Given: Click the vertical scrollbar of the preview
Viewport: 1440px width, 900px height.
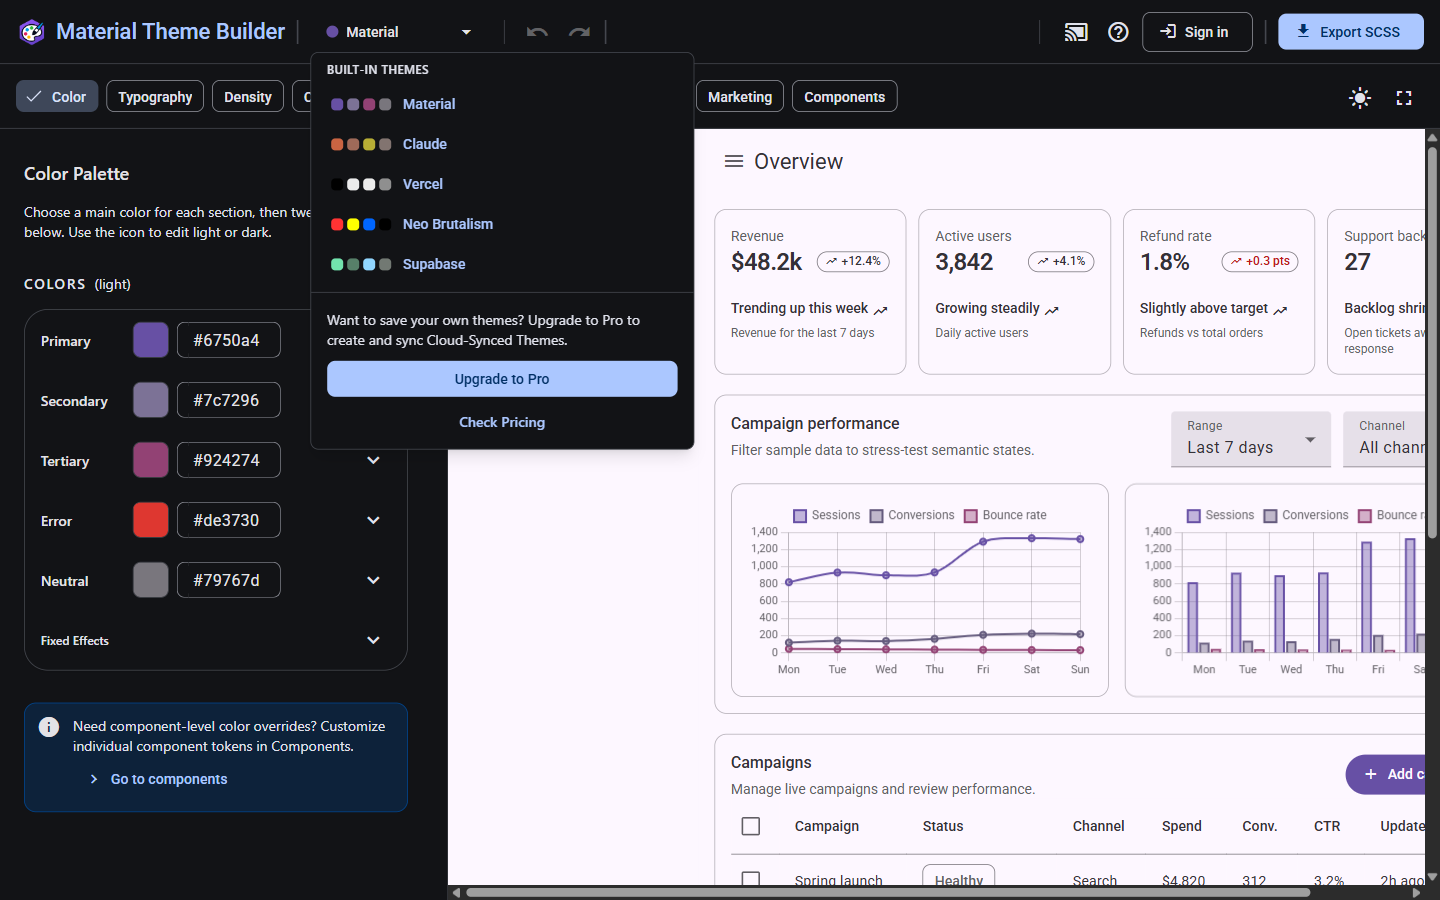Looking at the screenshot, I should [x=1432, y=345].
